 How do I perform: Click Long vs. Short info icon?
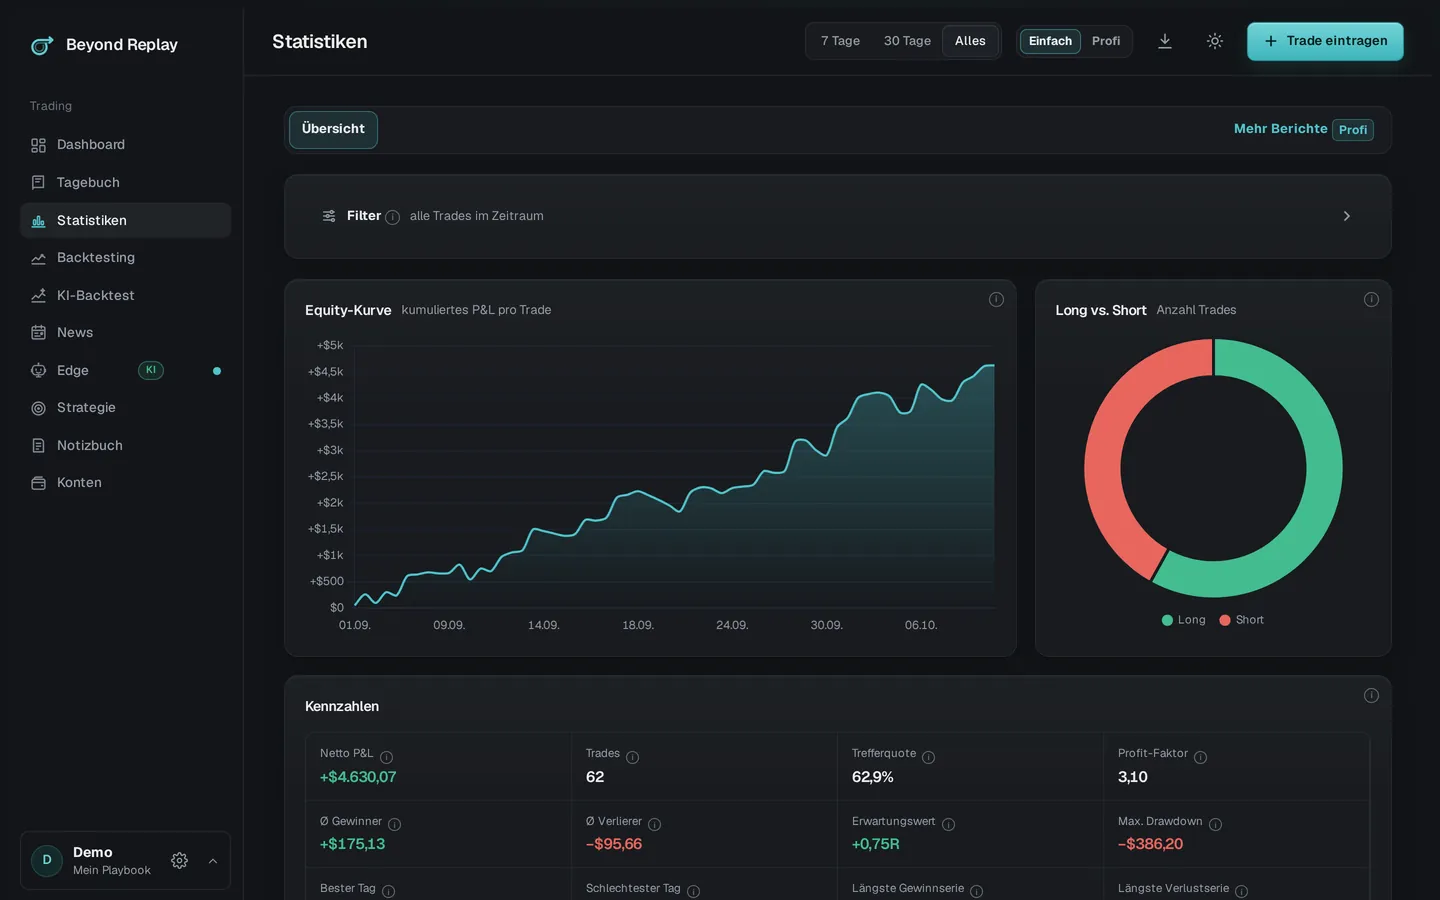coord(1371,299)
